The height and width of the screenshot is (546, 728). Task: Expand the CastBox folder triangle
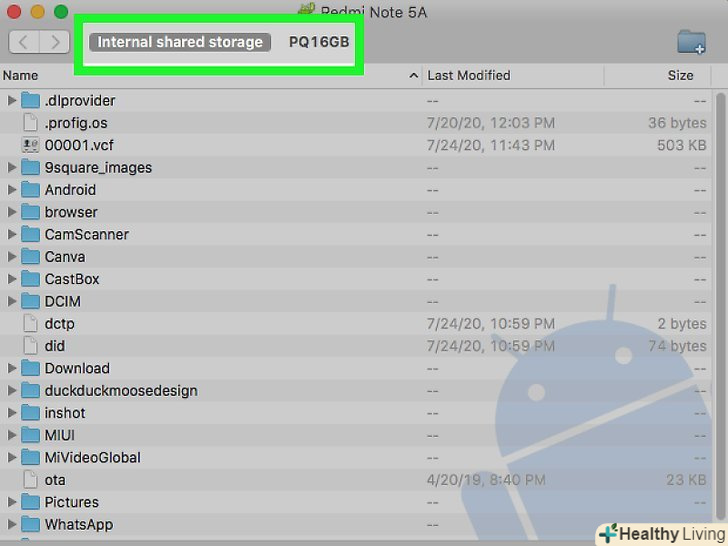point(12,279)
